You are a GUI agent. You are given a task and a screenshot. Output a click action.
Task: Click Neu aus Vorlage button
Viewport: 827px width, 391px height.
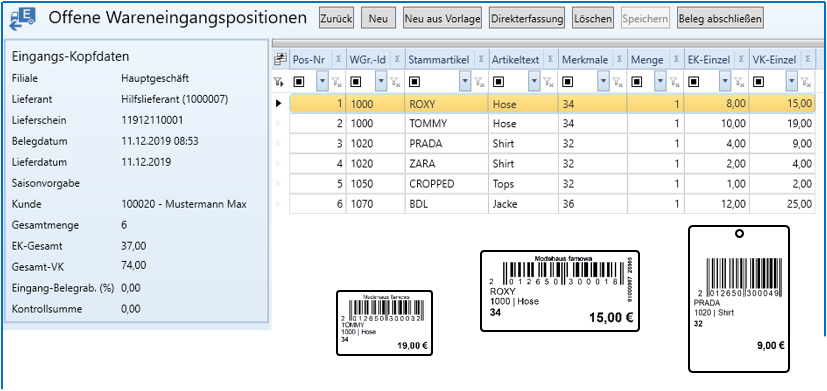443,18
